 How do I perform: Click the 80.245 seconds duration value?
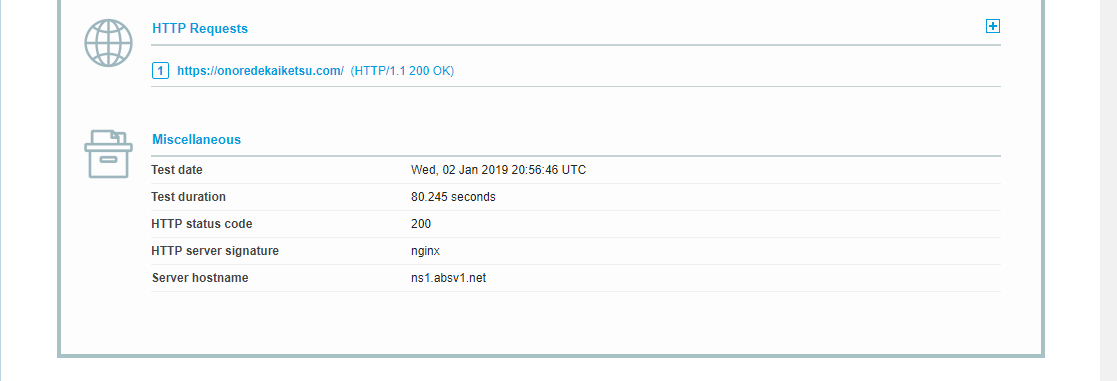[453, 197]
